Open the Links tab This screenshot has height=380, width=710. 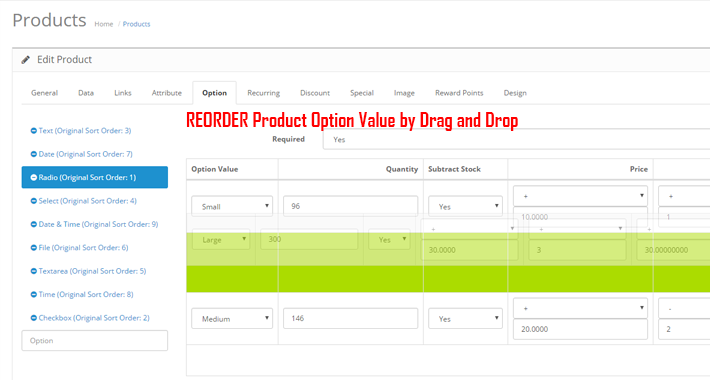click(123, 93)
